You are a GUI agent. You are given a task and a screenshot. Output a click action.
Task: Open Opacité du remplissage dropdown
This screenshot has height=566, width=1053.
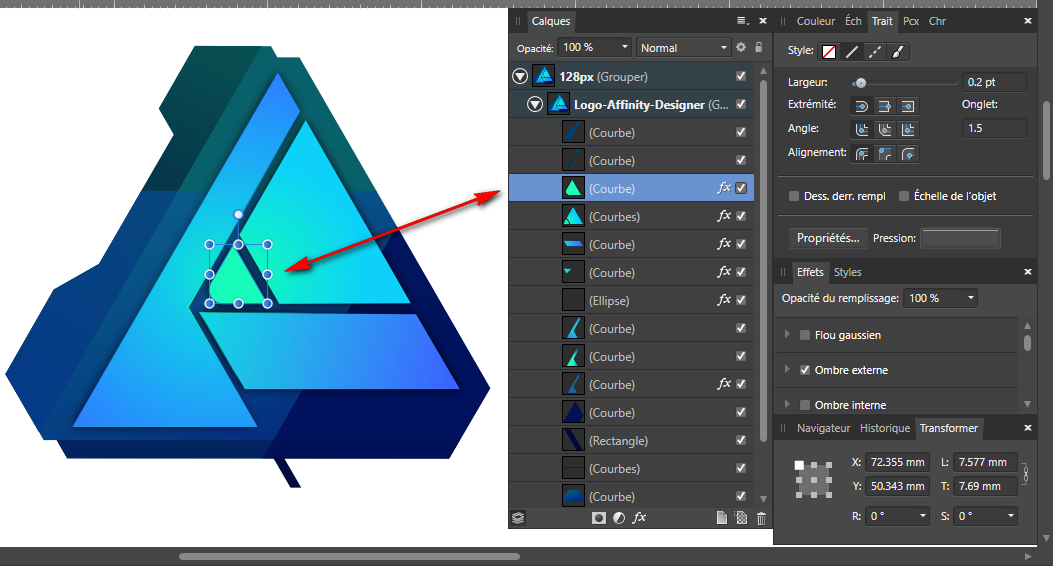tap(970, 298)
